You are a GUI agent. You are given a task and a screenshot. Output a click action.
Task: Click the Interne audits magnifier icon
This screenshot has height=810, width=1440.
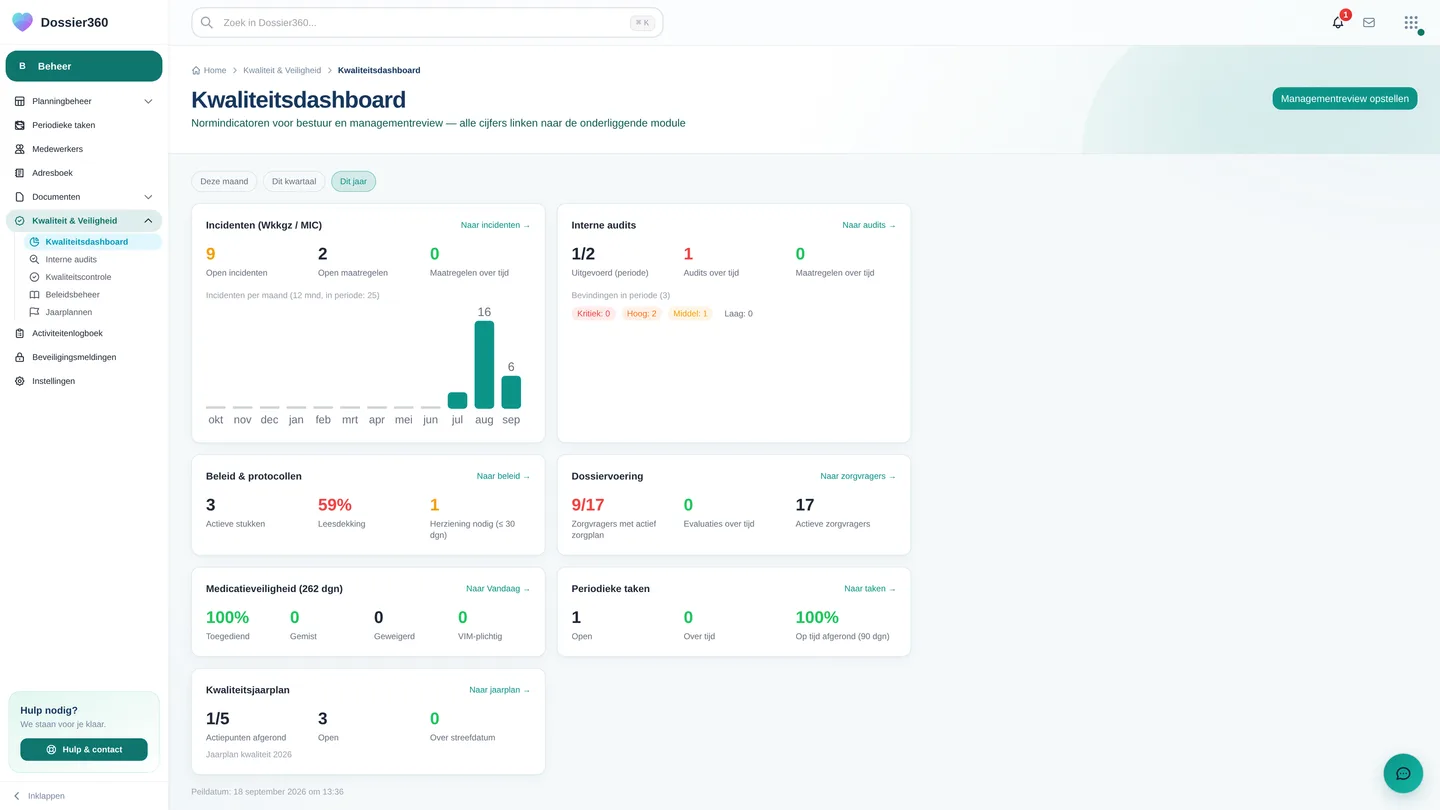(34, 259)
